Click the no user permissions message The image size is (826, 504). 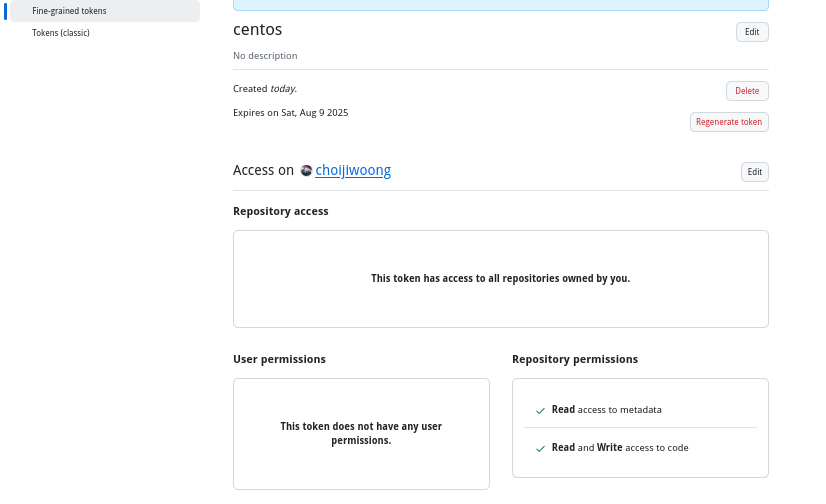click(361, 433)
